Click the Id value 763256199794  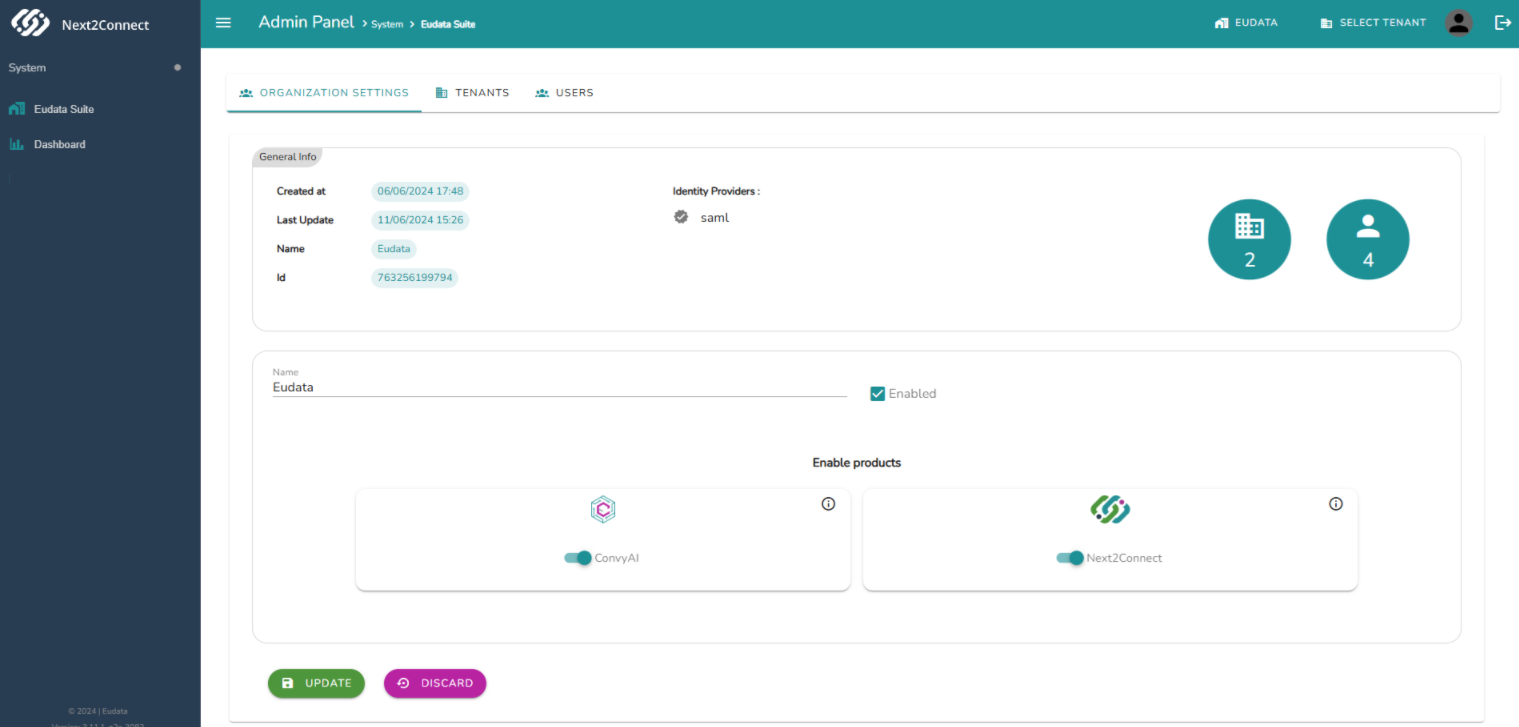point(415,278)
